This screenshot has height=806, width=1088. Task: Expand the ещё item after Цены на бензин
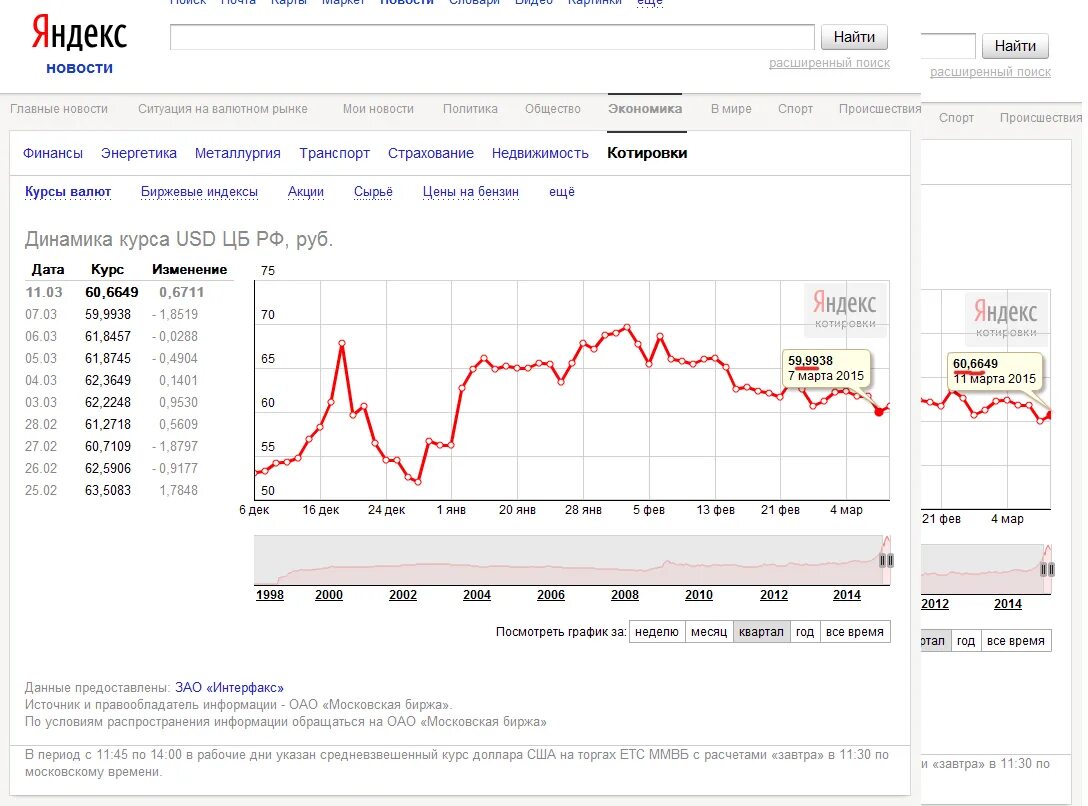tap(562, 192)
